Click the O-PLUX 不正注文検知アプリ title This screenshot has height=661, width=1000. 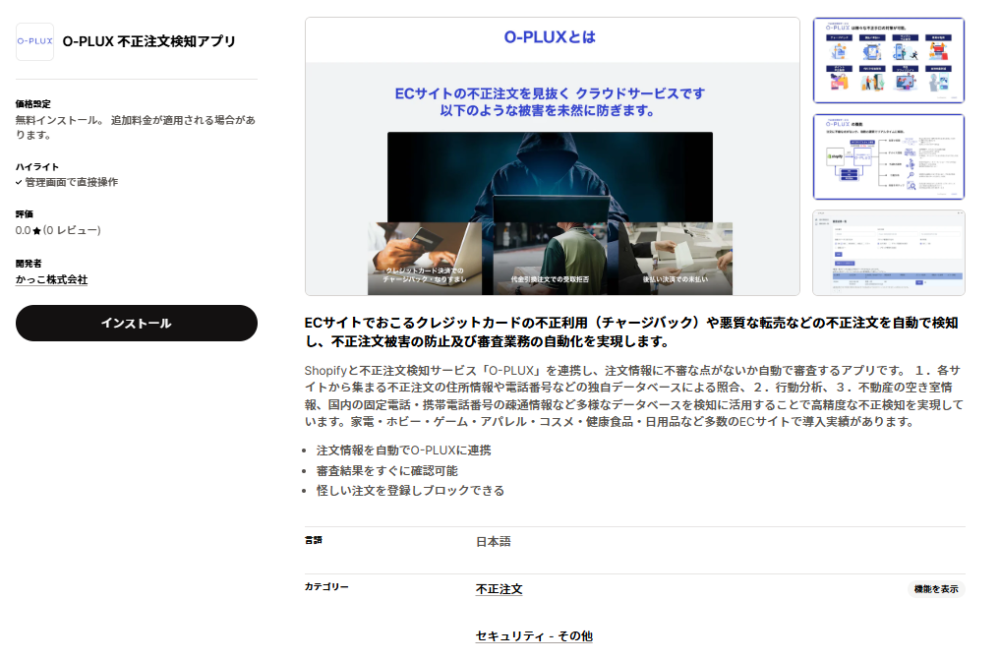[x=149, y=41]
